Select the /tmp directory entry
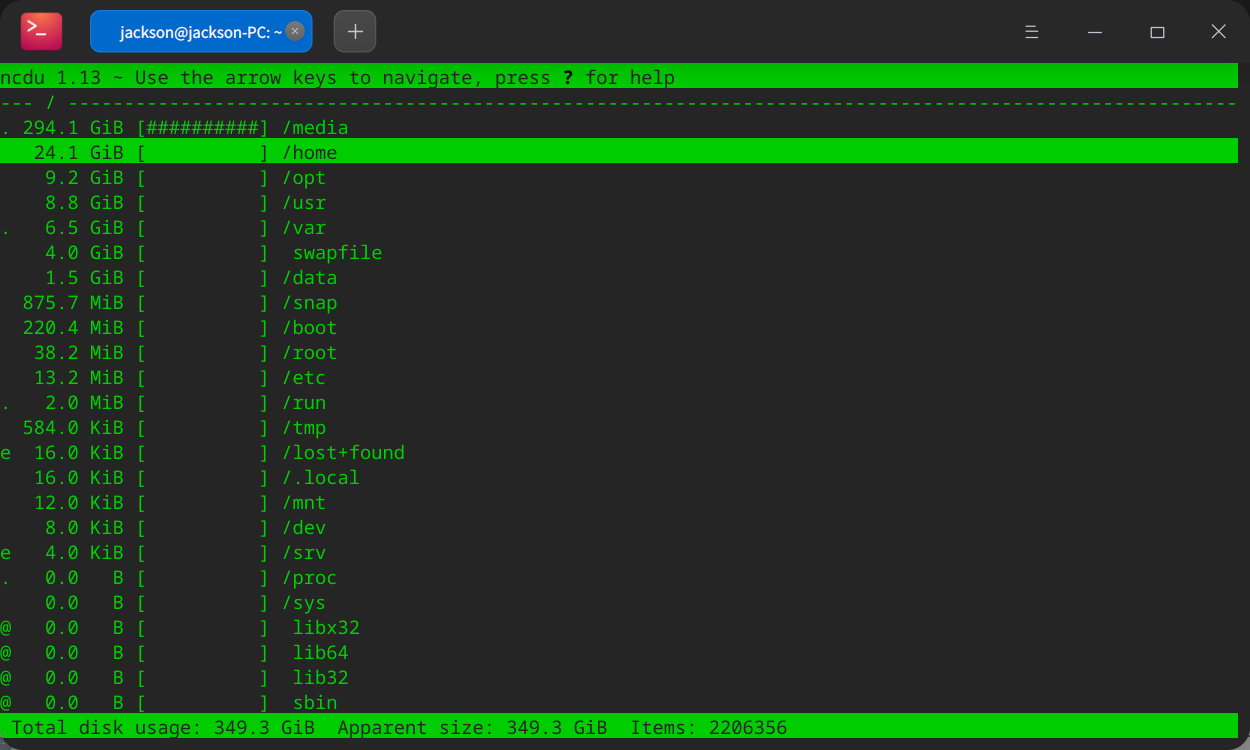 click(x=304, y=428)
